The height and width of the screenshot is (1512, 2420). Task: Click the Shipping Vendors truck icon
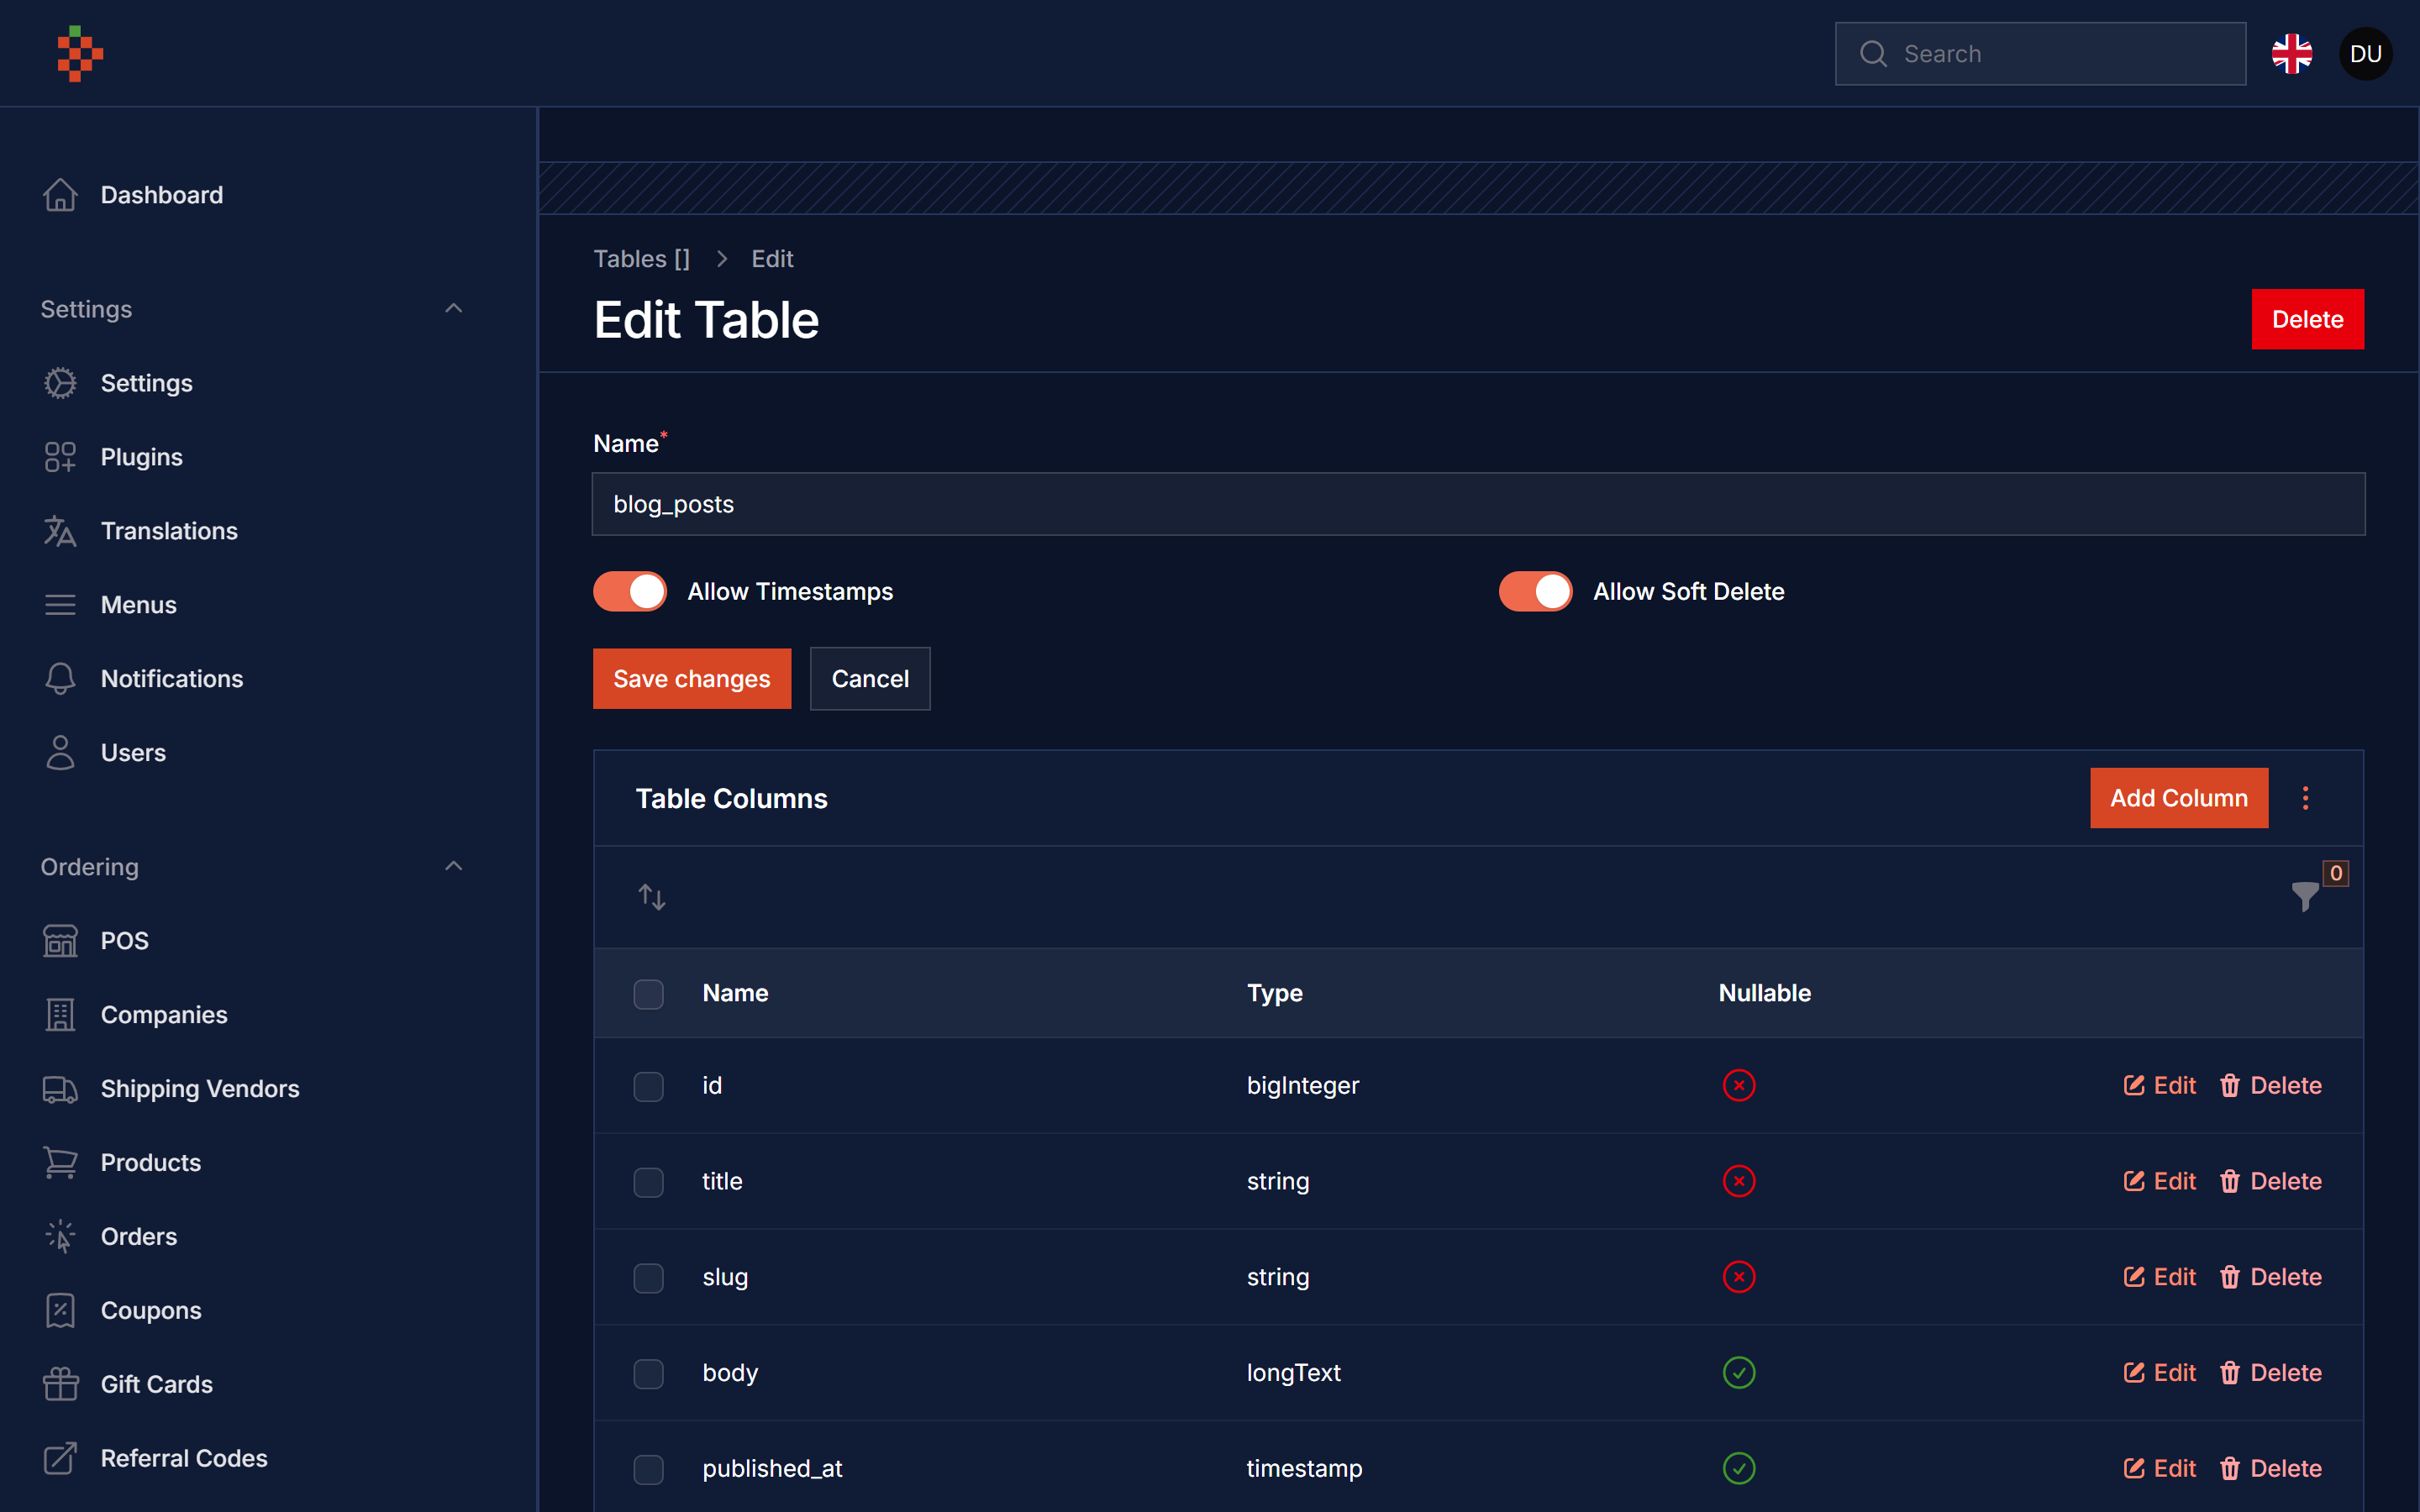[x=60, y=1089]
